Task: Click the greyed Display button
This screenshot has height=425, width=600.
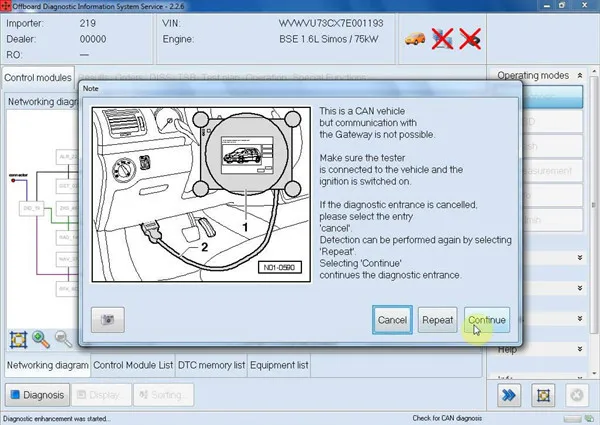Action: click(x=101, y=395)
